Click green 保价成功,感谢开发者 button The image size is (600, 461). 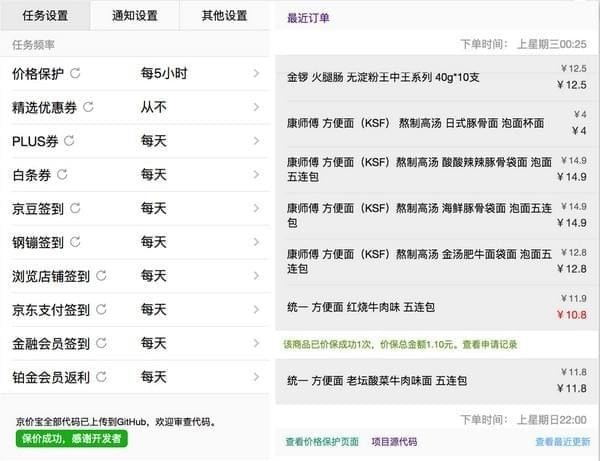tap(70, 439)
